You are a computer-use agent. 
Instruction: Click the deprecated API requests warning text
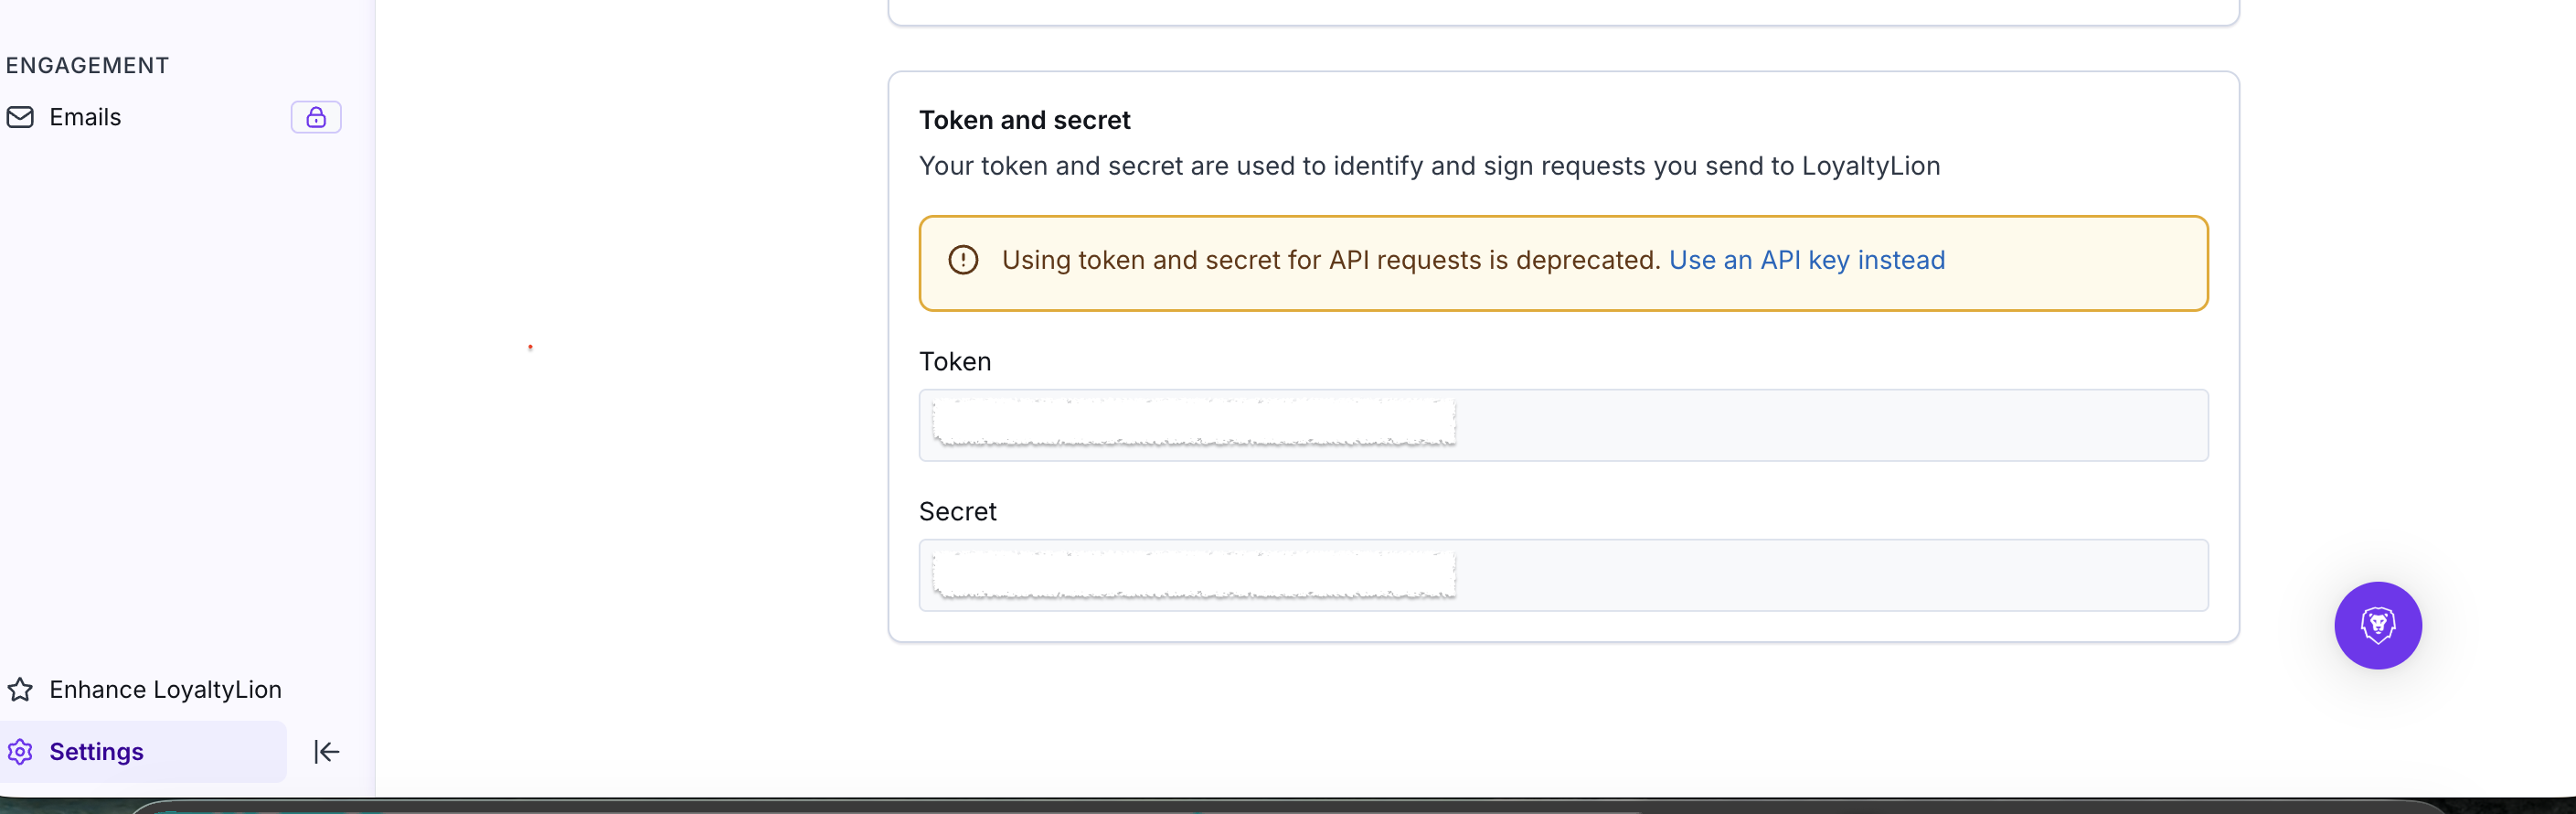click(x=1330, y=261)
